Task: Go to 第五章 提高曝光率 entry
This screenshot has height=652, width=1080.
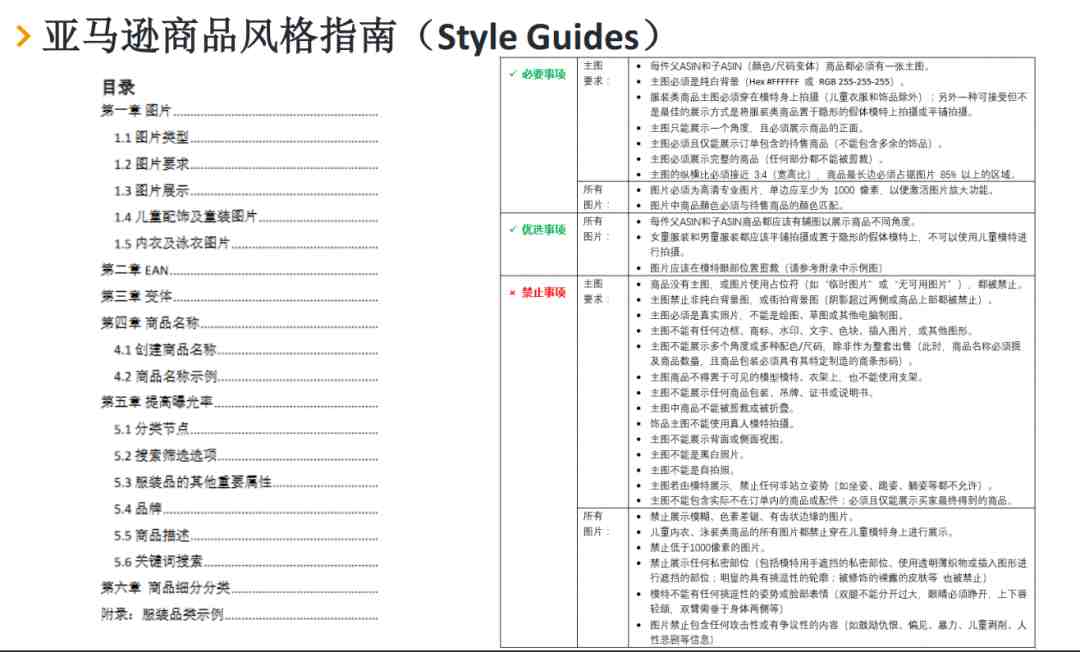Action: tap(240, 402)
